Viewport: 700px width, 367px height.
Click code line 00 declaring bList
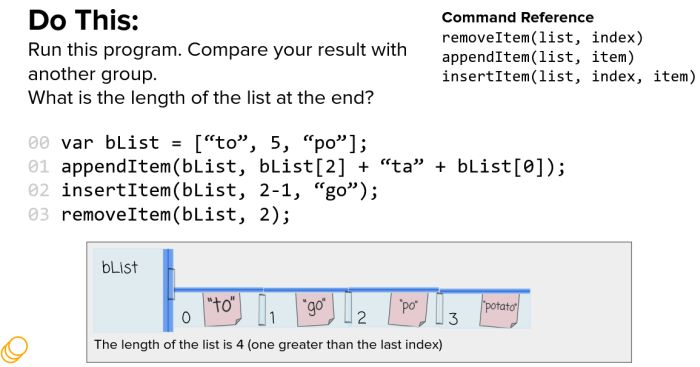coord(197,143)
